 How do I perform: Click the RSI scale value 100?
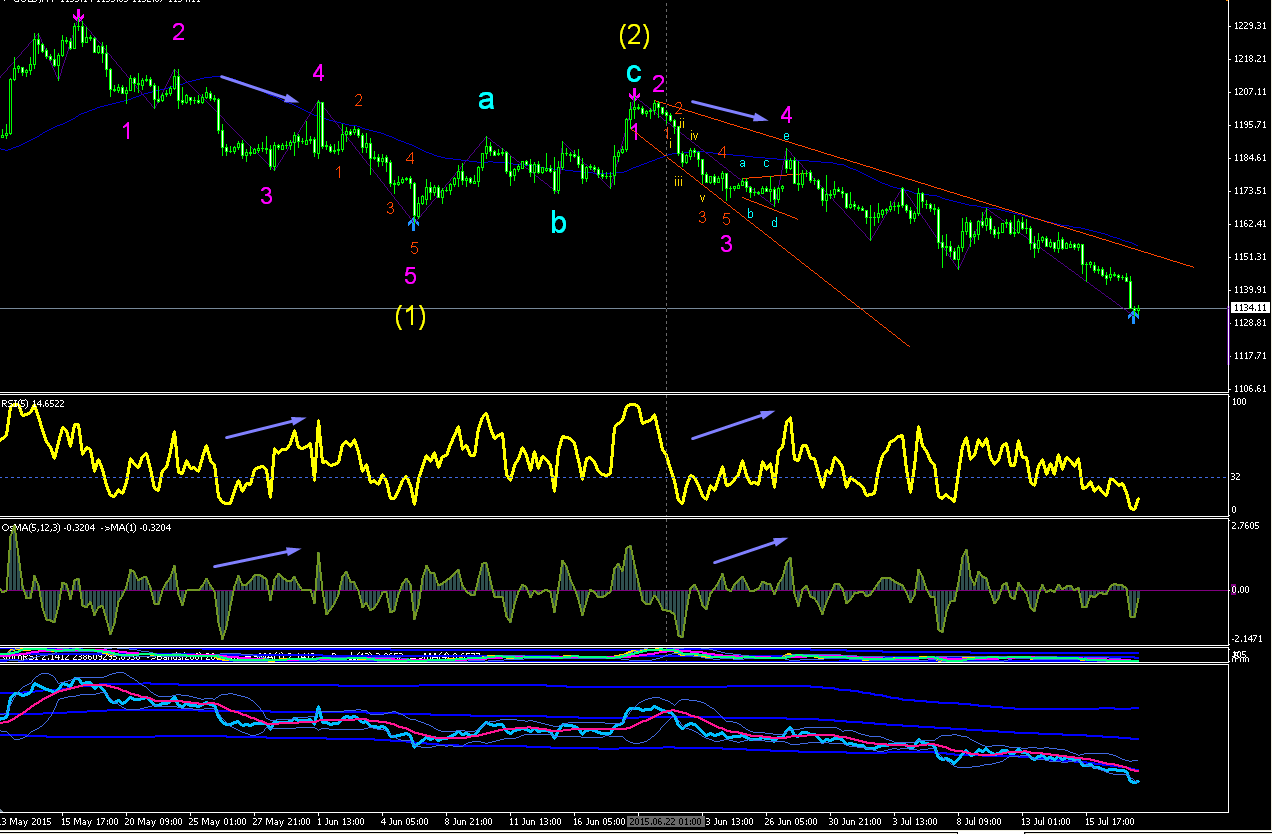click(x=1238, y=402)
